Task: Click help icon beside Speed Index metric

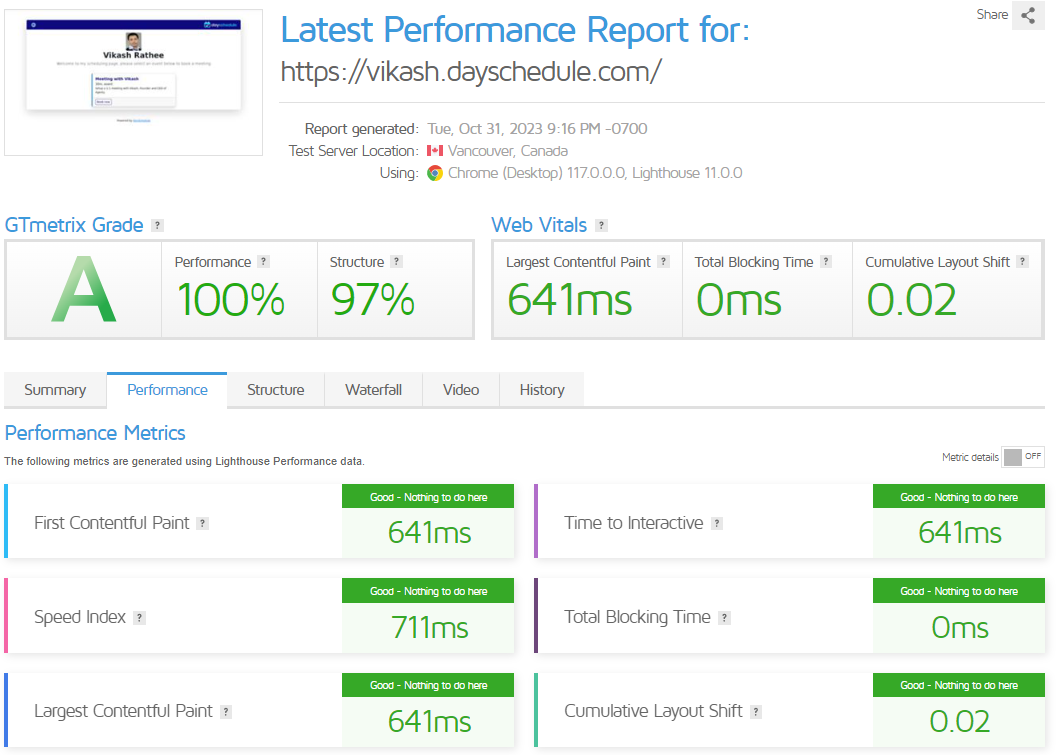Action: coord(139,617)
